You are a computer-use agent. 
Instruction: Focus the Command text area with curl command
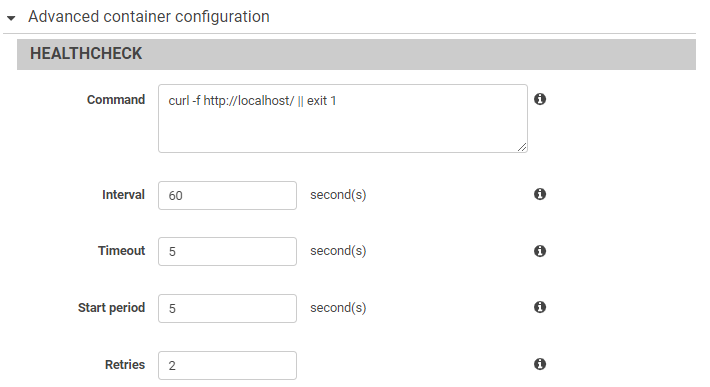[343, 118]
